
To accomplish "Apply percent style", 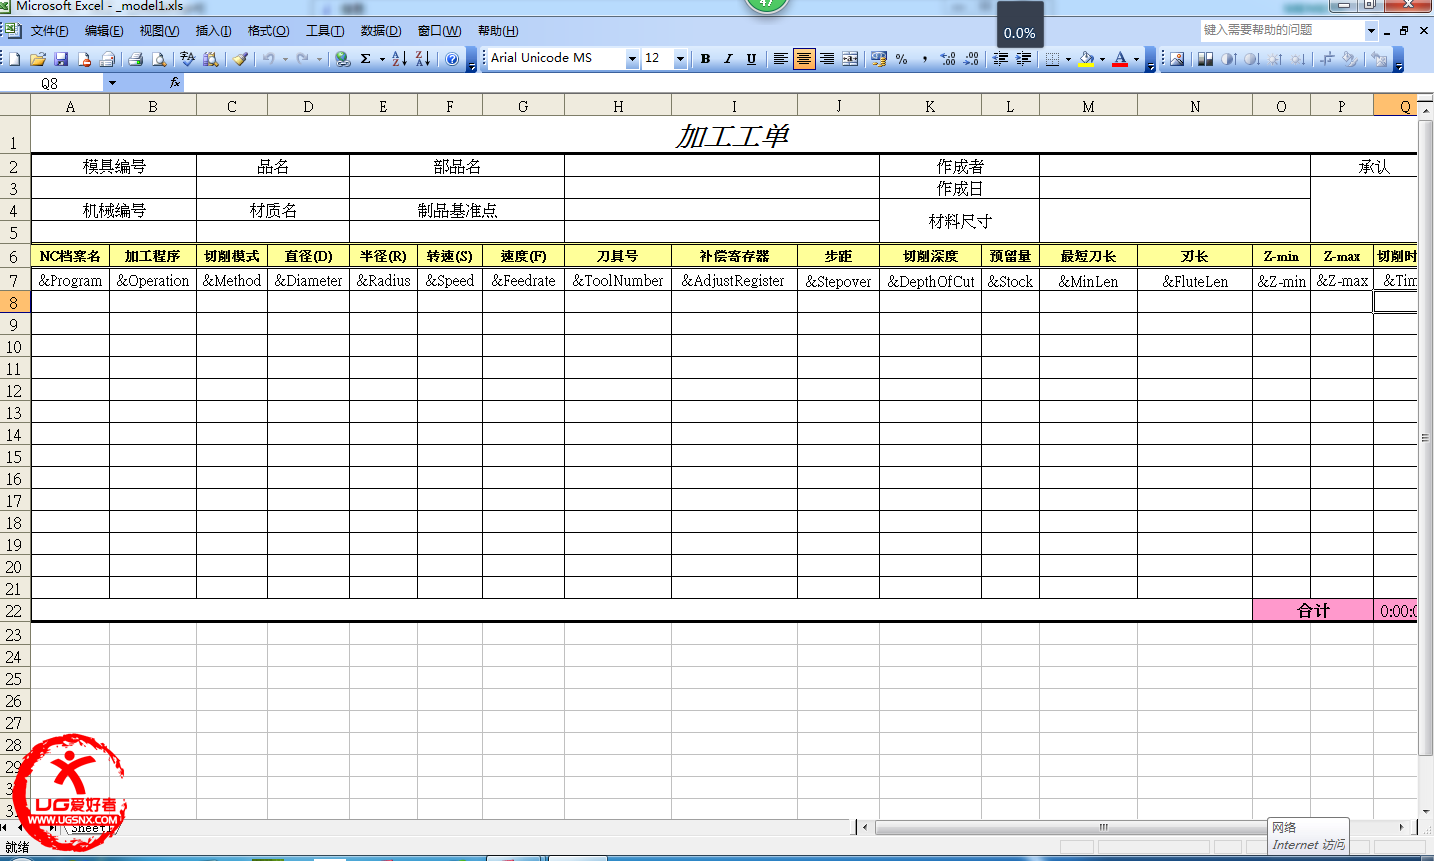I will (x=902, y=59).
